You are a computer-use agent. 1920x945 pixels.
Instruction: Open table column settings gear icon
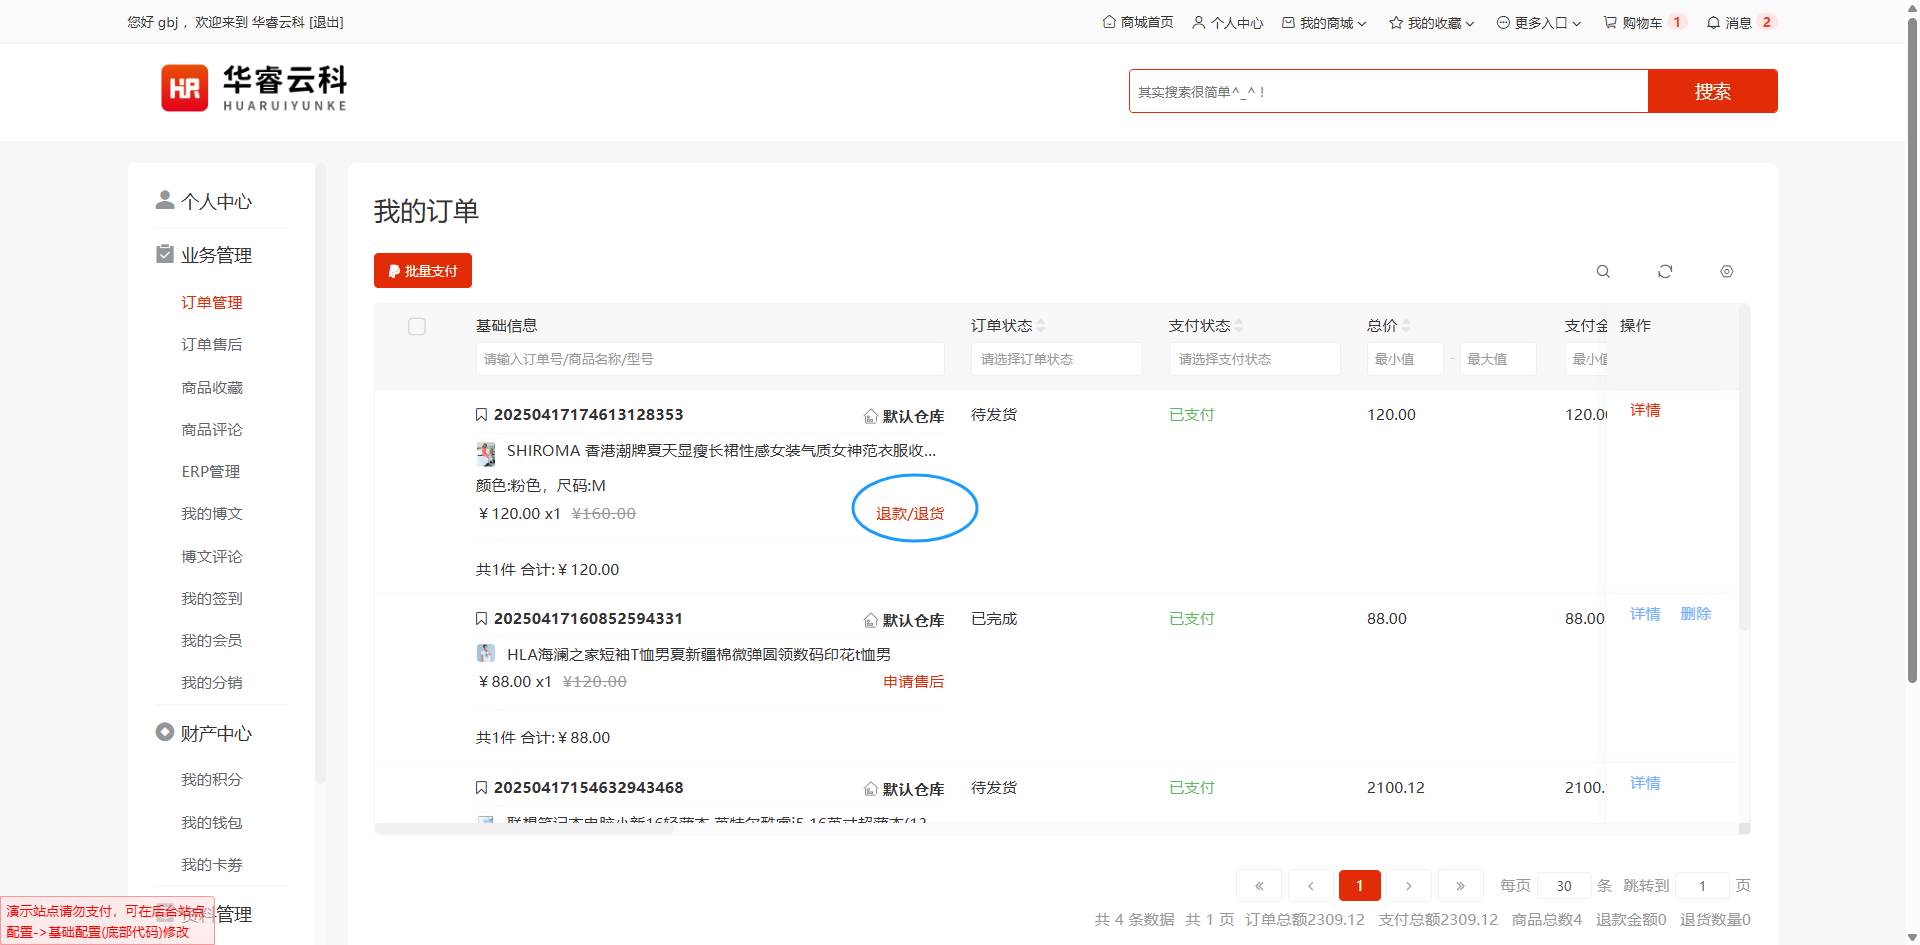pos(1726,272)
